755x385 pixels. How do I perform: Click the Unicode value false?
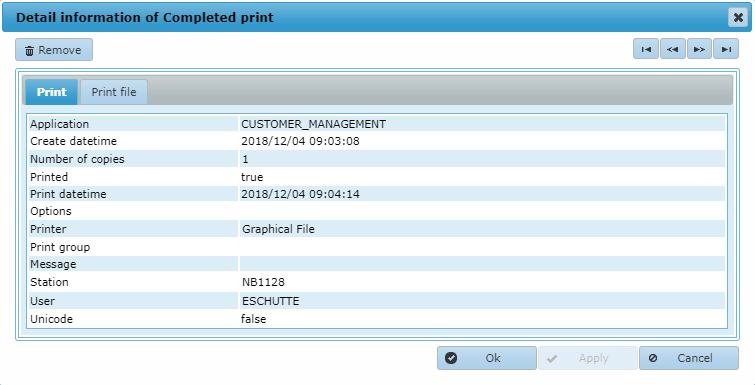pos(254,319)
